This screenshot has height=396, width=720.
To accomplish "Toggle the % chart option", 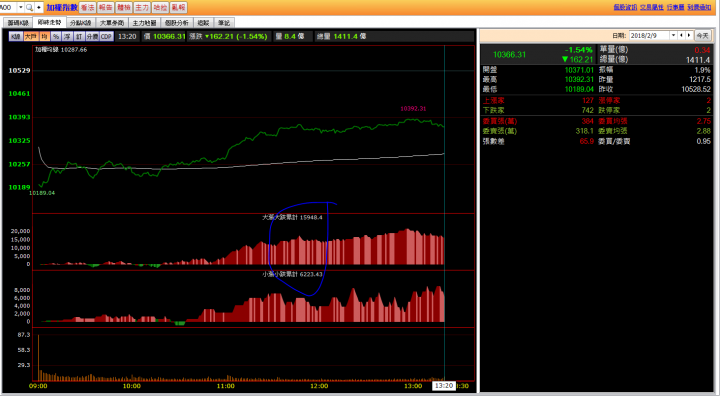I will (x=56, y=36).
